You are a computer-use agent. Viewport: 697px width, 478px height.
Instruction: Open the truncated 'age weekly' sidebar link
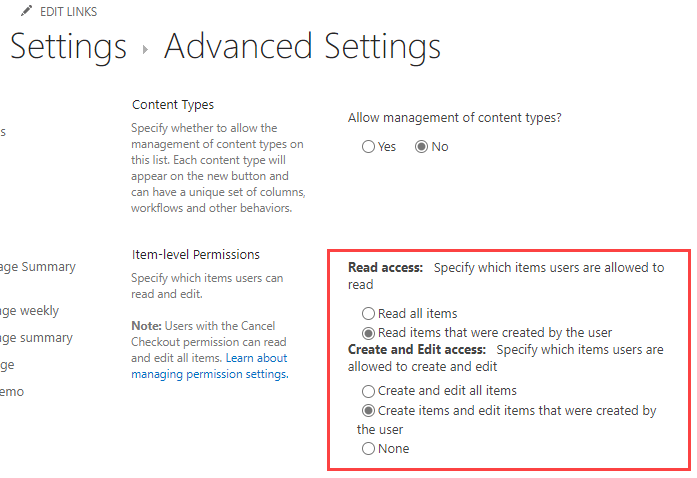[30, 311]
